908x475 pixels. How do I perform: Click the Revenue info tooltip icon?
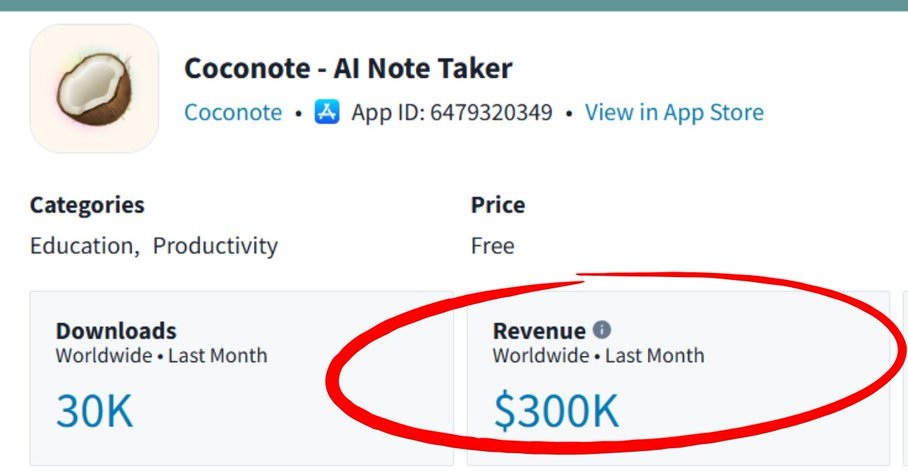coord(602,330)
